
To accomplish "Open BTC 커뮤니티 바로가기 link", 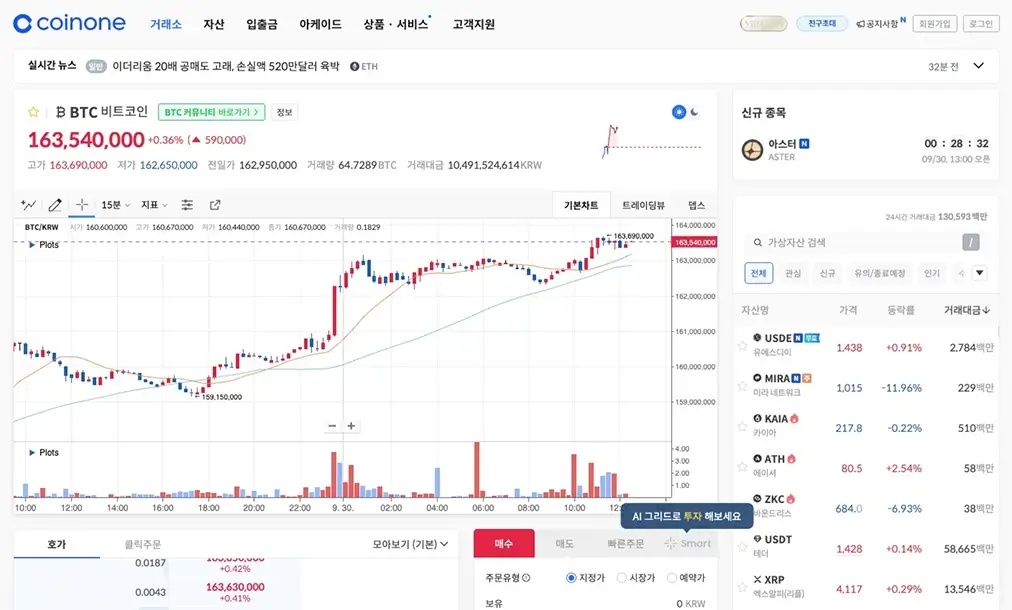I will [211, 112].
